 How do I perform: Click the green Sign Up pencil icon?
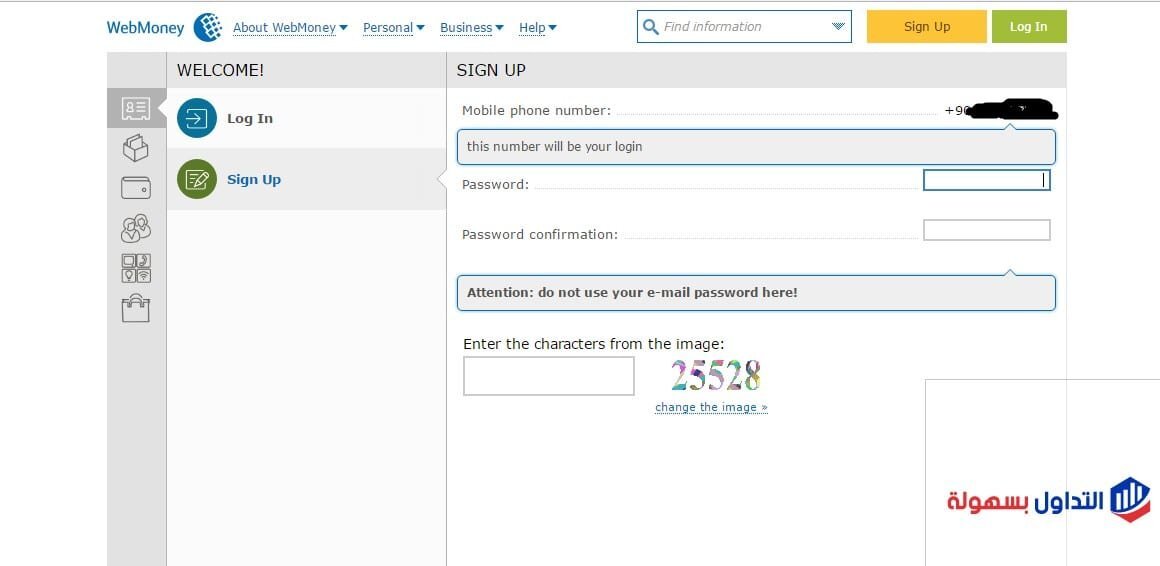pyautogui.click(x=196, y=179)
